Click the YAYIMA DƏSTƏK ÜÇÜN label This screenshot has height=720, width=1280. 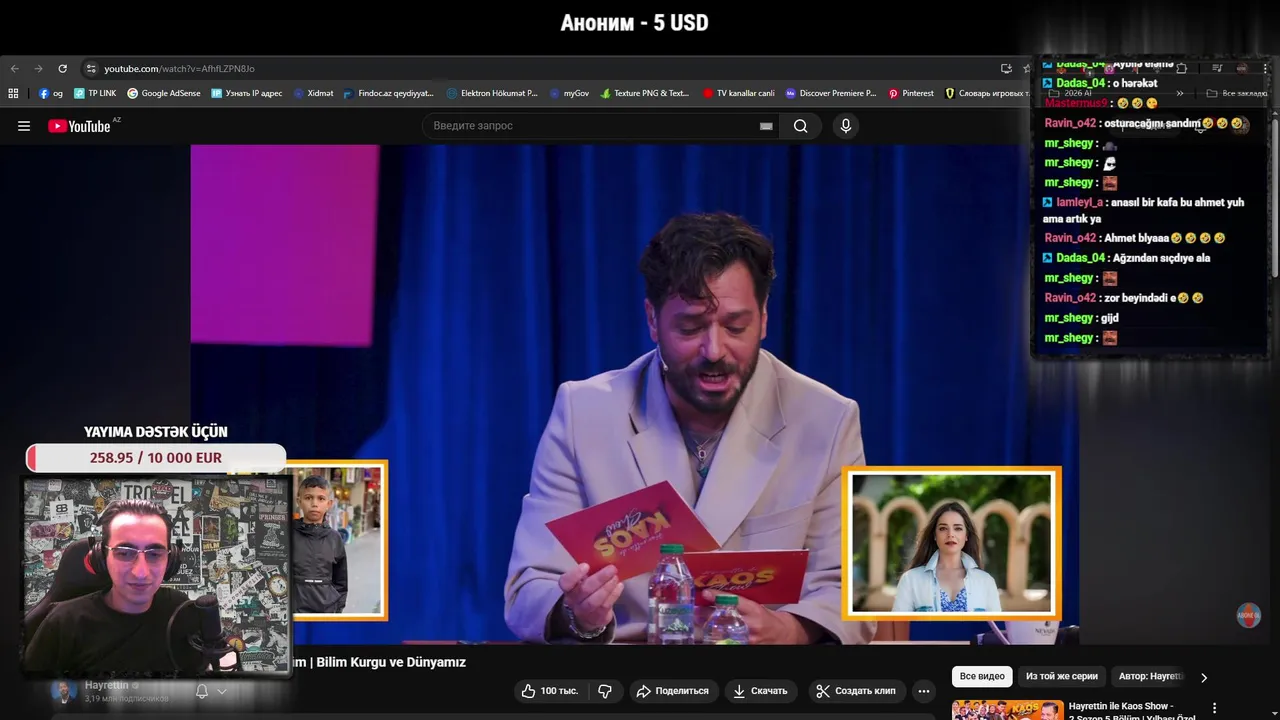(156, 432)
